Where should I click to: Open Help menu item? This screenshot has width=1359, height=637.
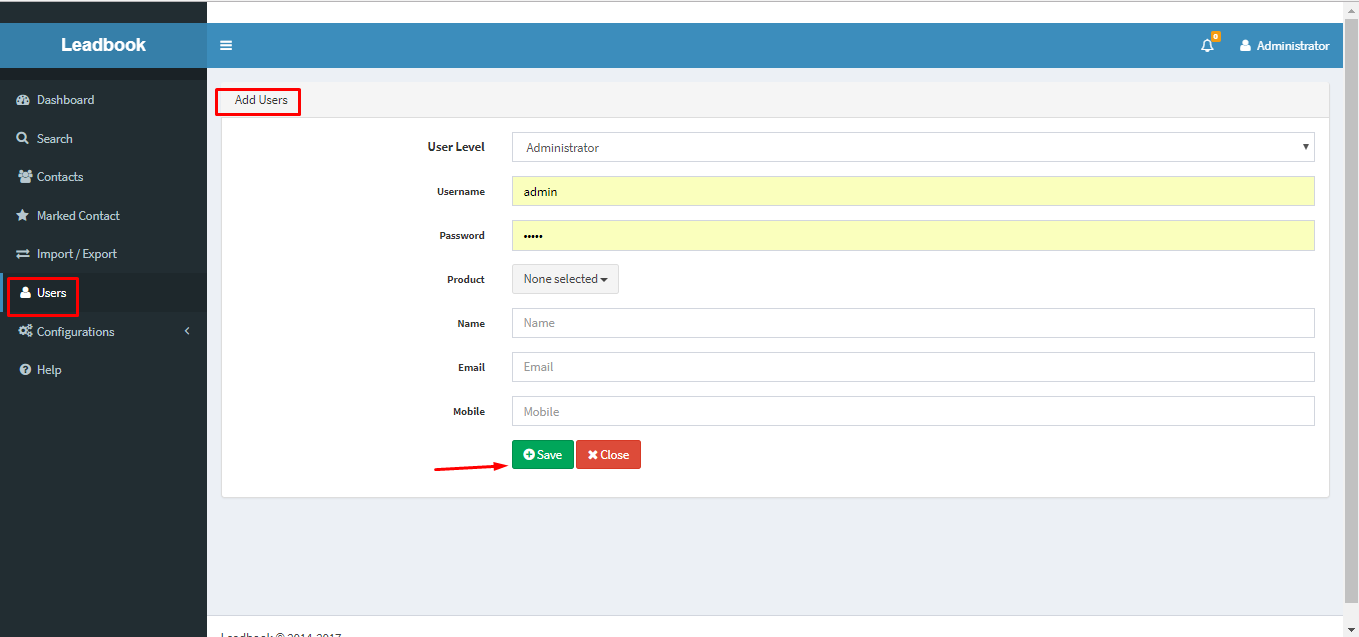tap(103, 370)
